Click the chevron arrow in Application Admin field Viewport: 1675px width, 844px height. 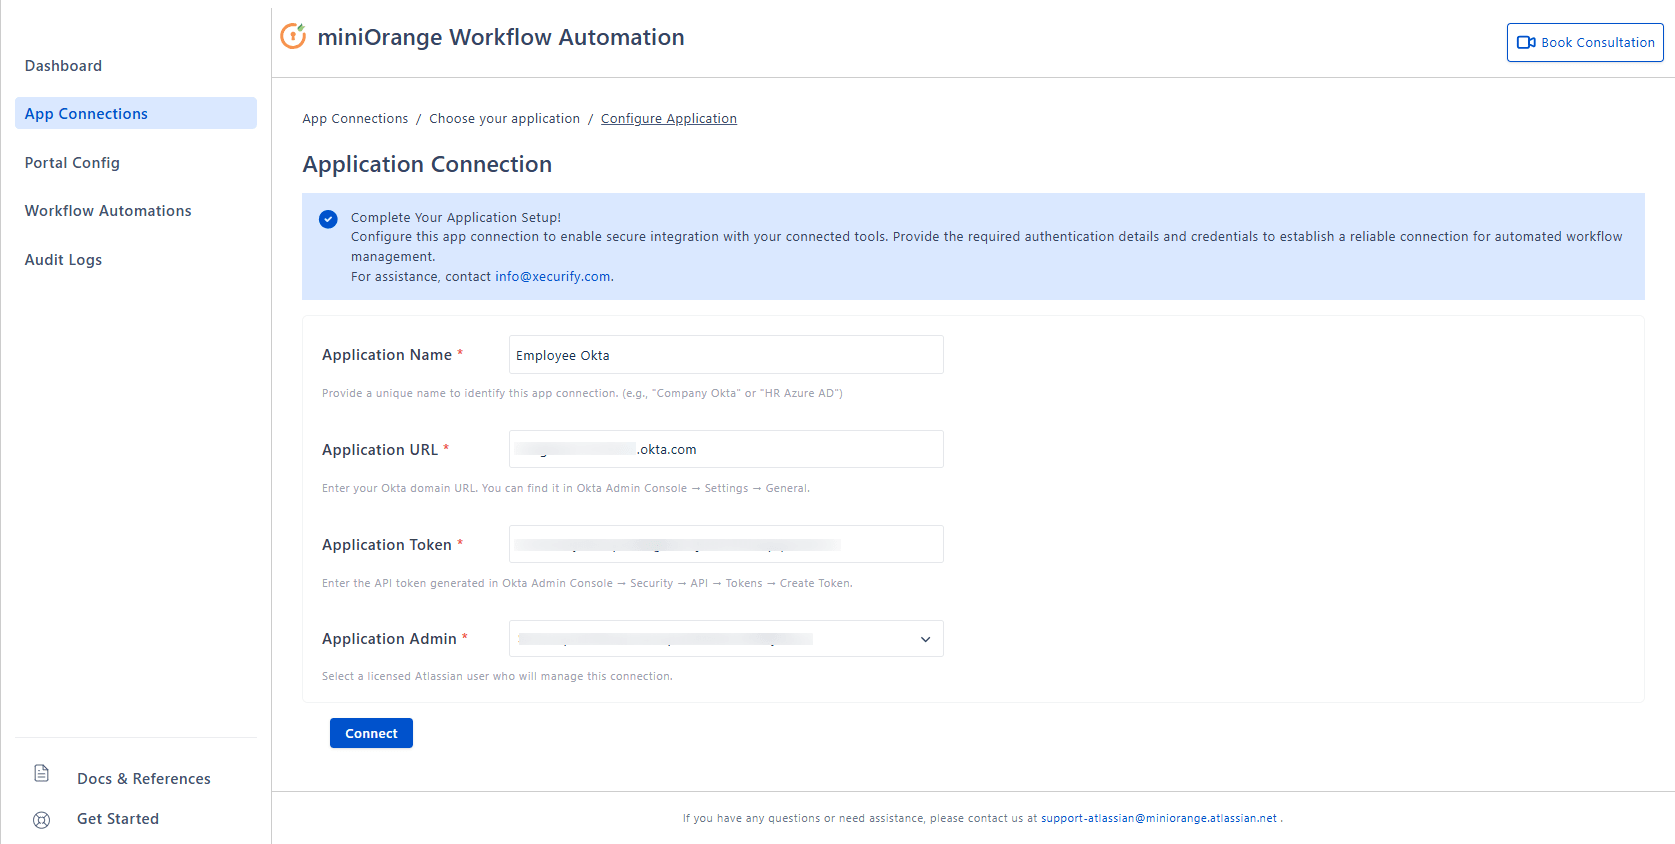coord(925,639)
